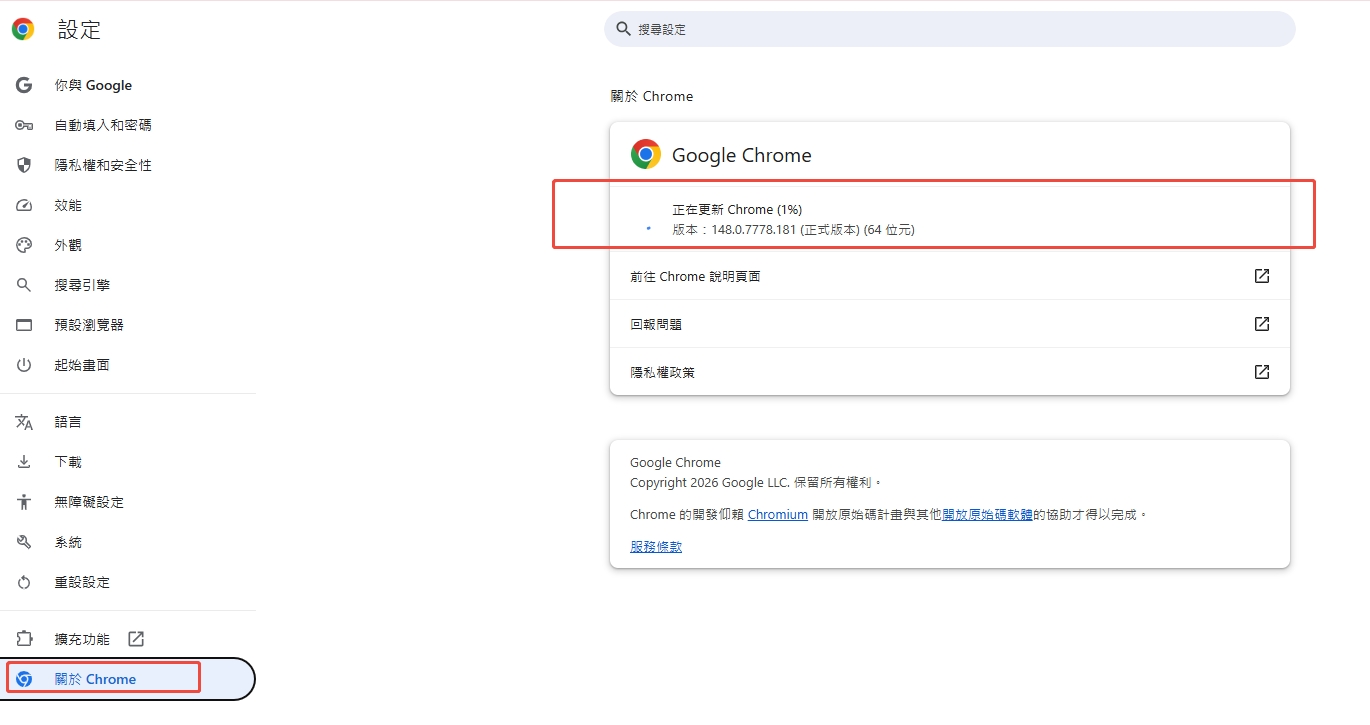Select 關於 Chrome sidebar item
This screenshot has height=725, width=1370.
128,679
